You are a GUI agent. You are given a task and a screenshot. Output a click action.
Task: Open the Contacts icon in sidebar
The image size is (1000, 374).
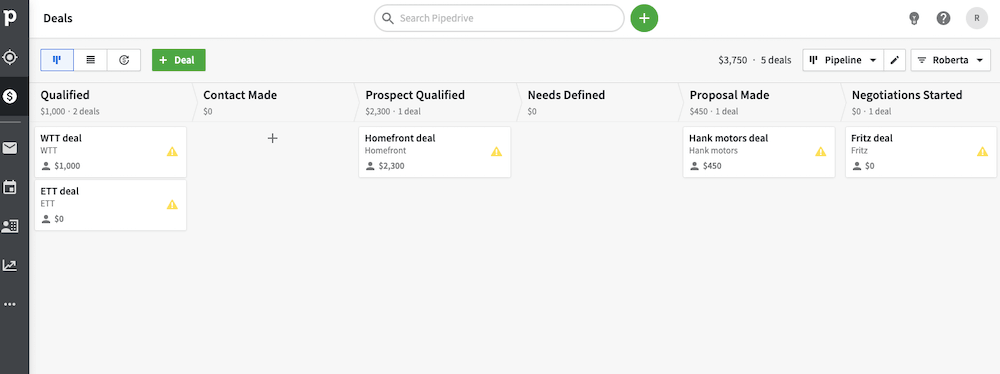coord(10,226)
